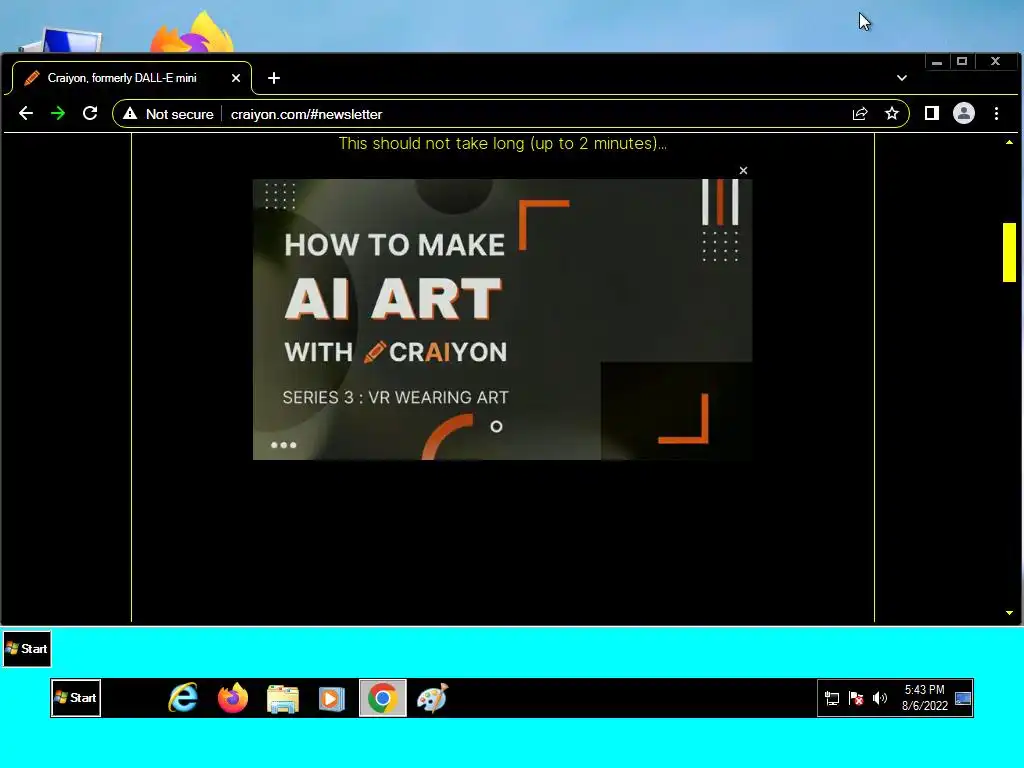Maximize the Chrome window
Screen dimensions: 1024x768
pos(962,61)
